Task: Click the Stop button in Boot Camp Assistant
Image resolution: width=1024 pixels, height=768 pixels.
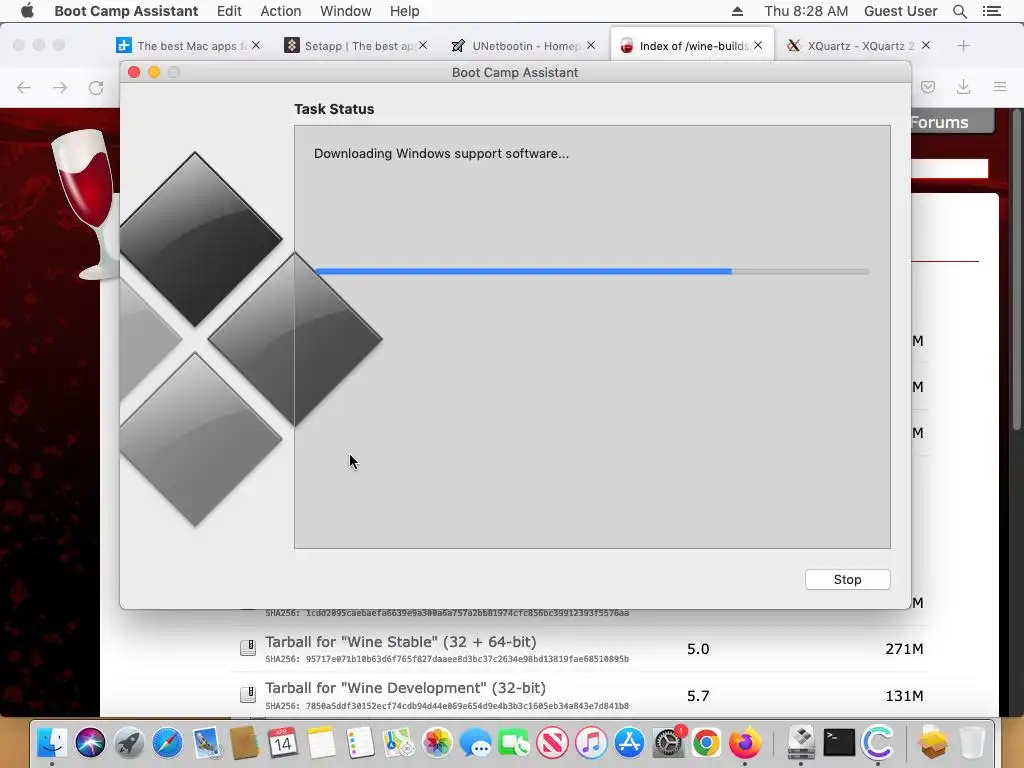Action: coord(847,579)
